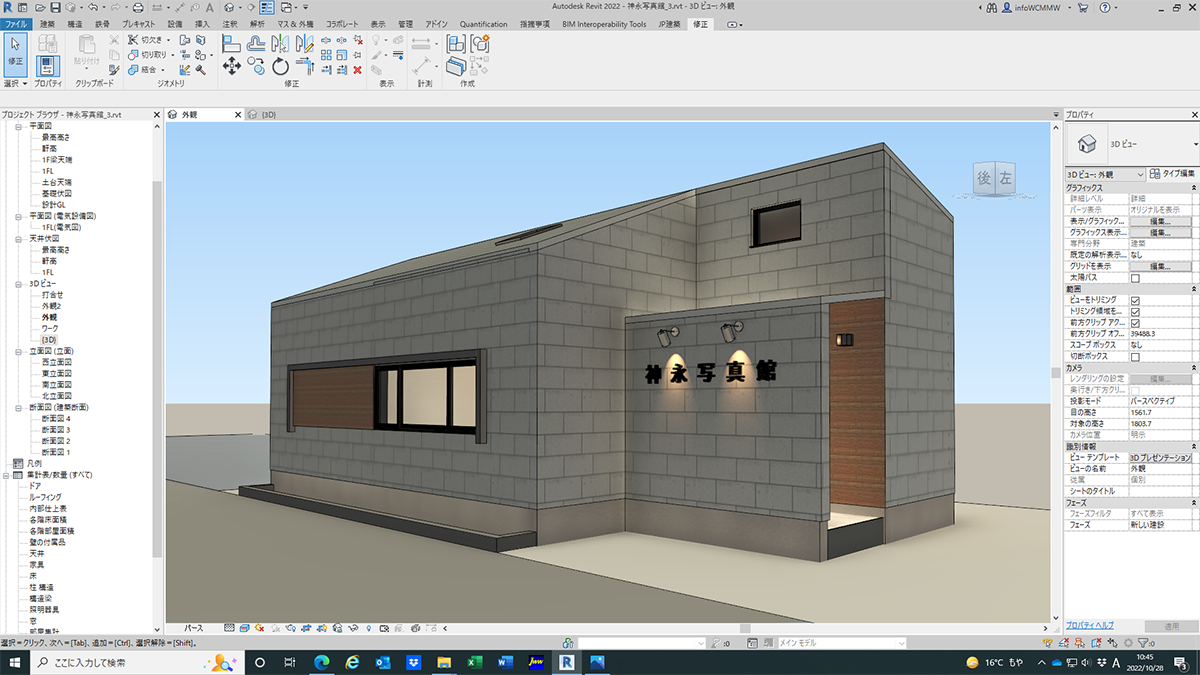
Task: Open the Revit app from Windows taskbar
Action: 566,662
